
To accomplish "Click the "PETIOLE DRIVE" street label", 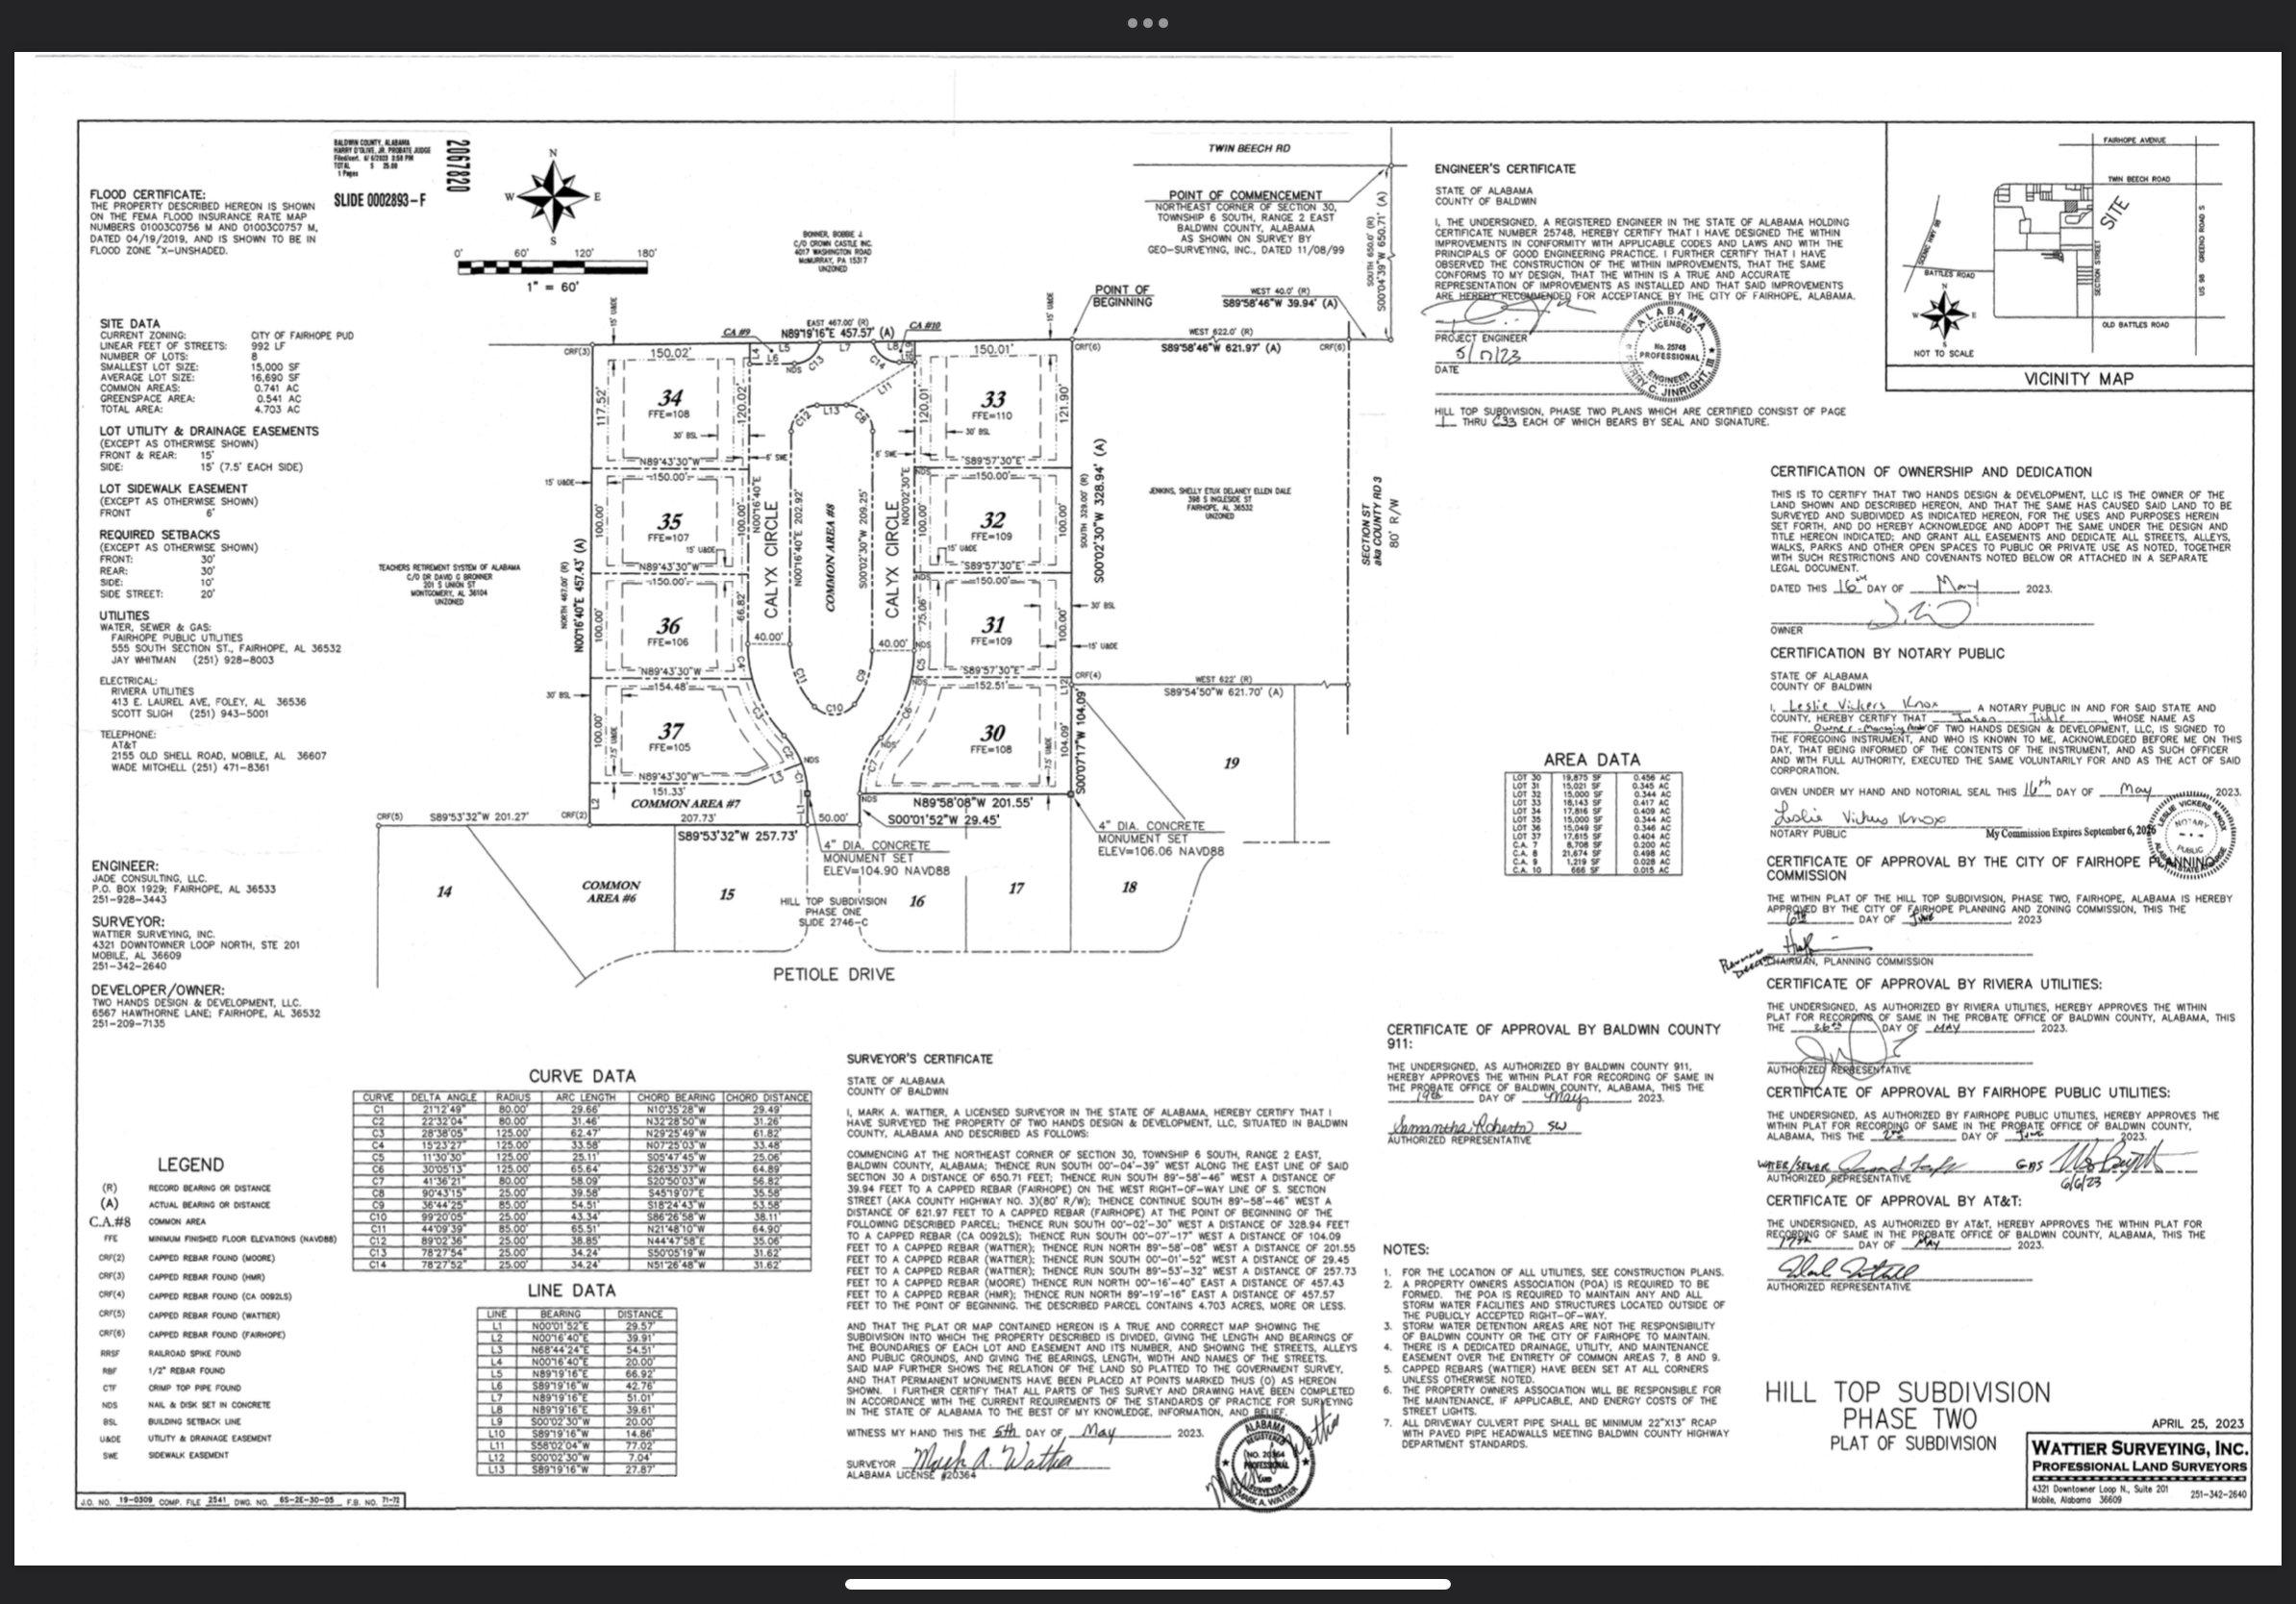I will click(x=834, y=975).
